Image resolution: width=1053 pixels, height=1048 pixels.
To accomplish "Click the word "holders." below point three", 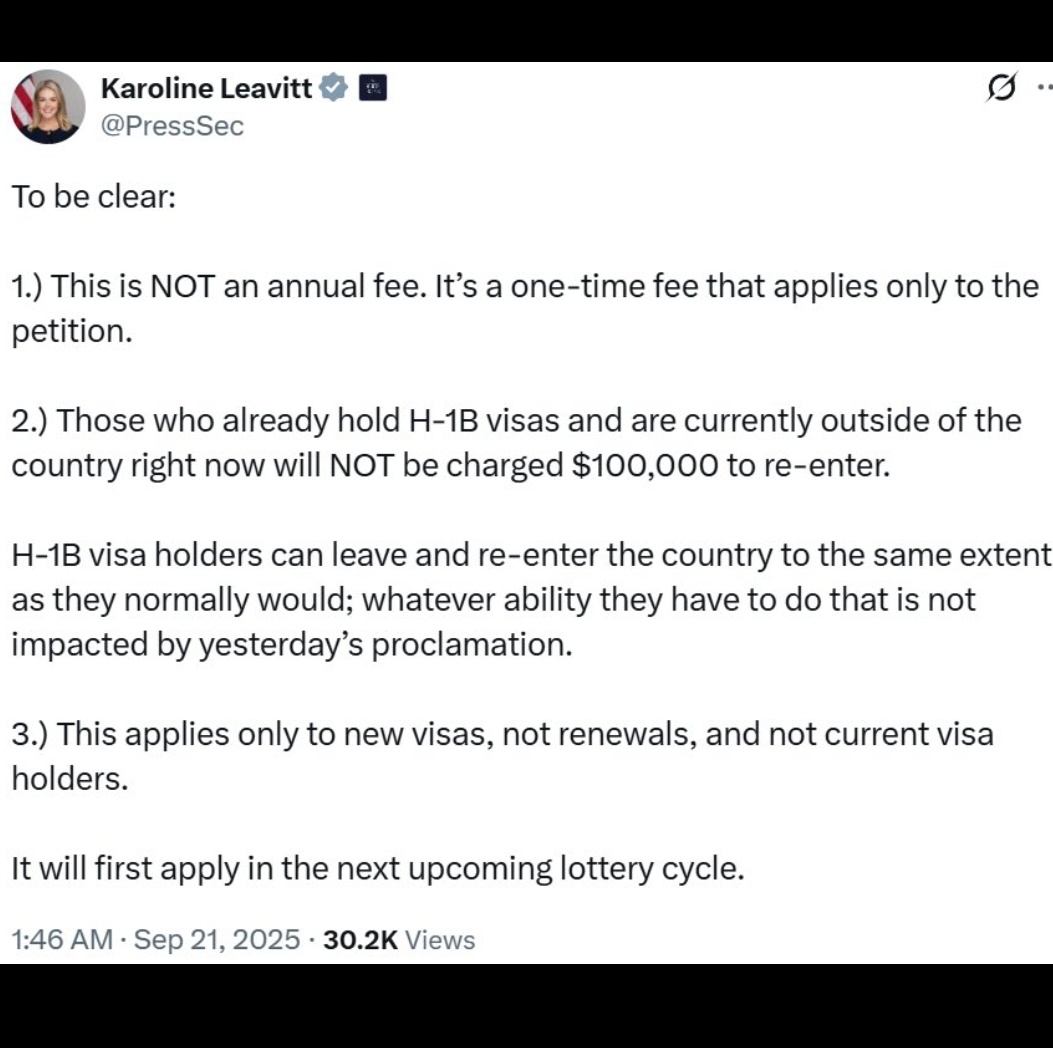I will (70, 779).
